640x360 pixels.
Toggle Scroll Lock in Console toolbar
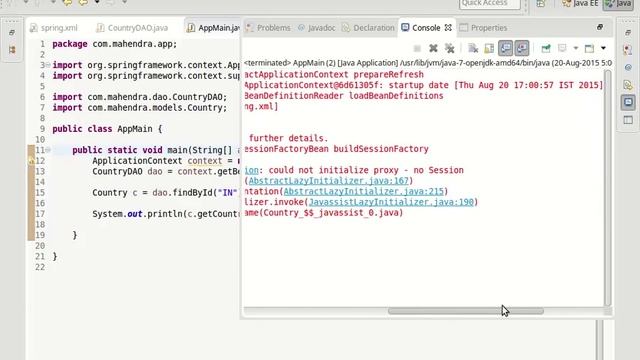tap(489, 49)
